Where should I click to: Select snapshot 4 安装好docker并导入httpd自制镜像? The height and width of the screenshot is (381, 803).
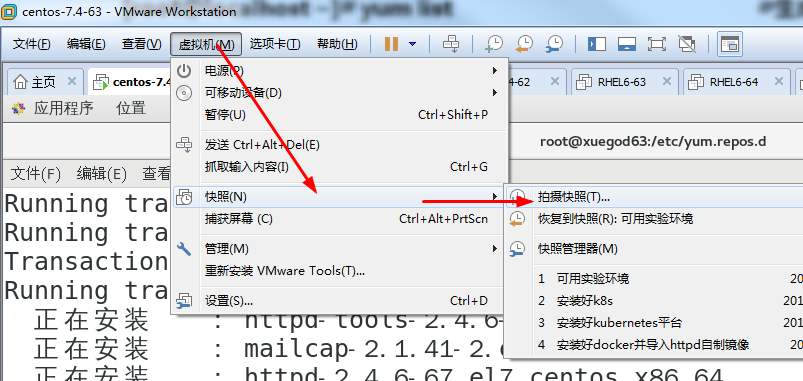pos(654,345)
